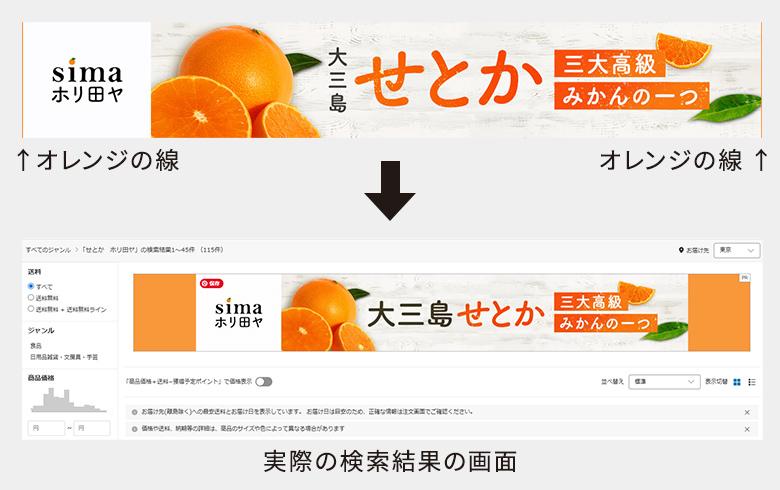Click the maximum price input field
Viewport: 780px width, 490px height.
click(x=92, y=428)
